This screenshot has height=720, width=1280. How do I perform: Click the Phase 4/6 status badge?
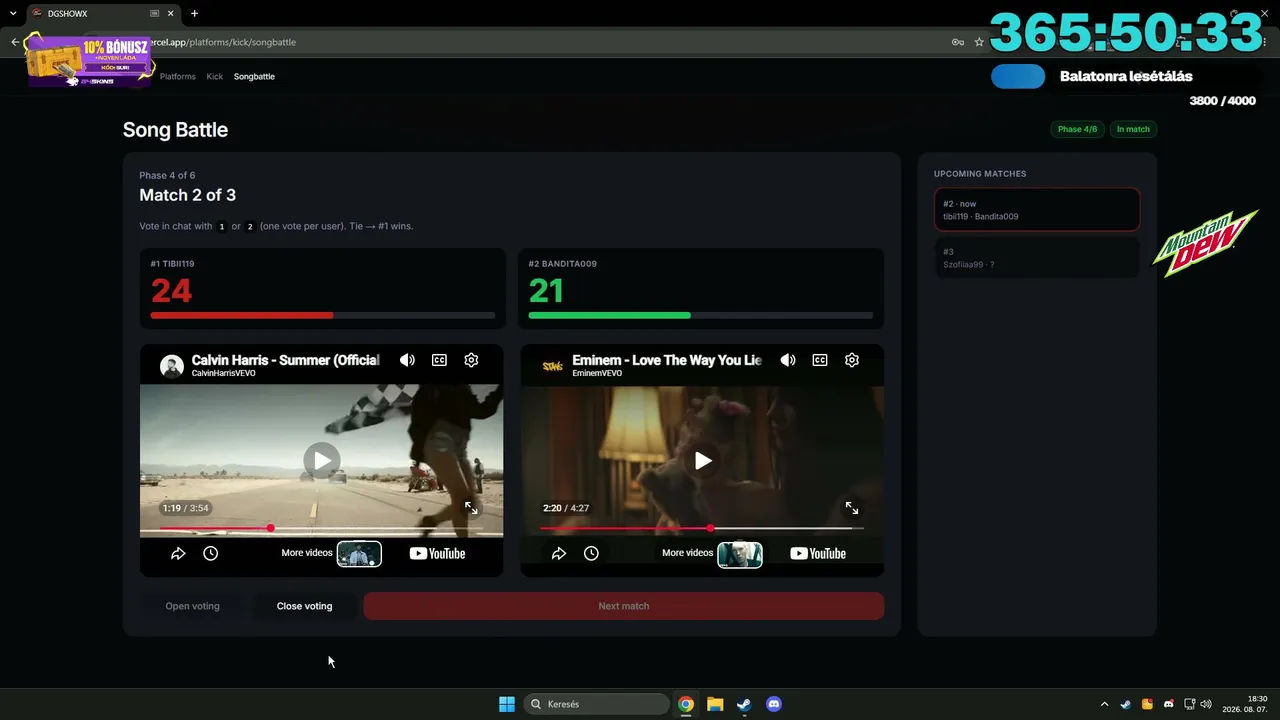1077,129
